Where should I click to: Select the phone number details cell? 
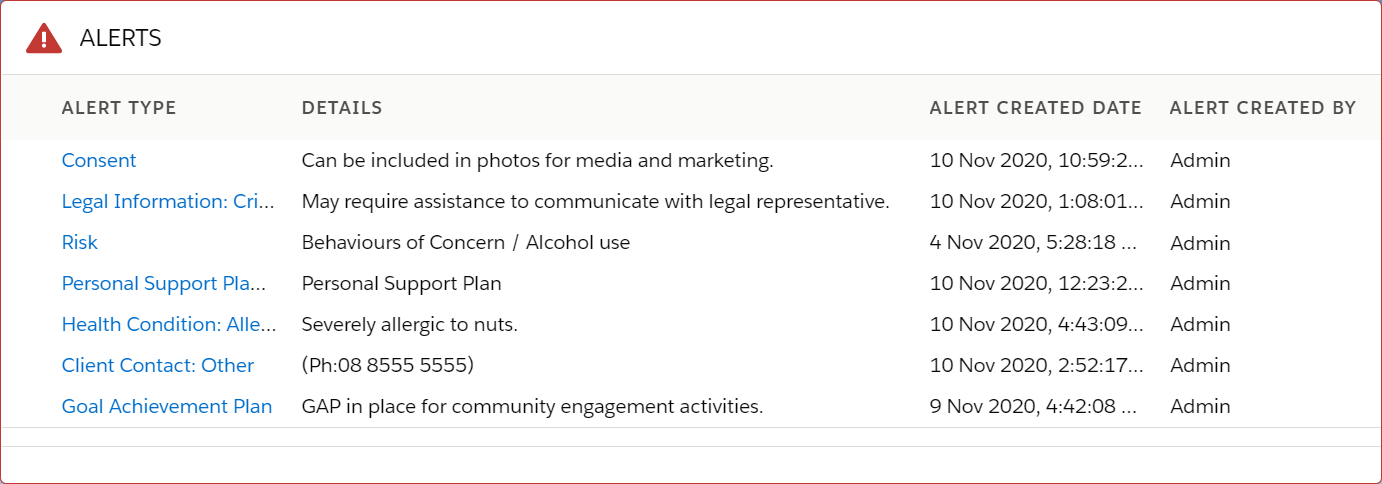pyautogui.click(x=388, y=365)
